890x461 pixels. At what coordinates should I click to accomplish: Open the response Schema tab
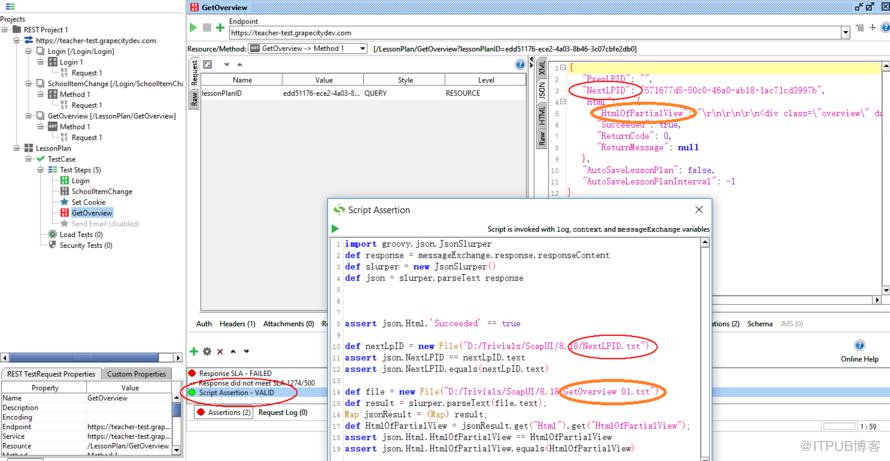(x=759, y=324)
